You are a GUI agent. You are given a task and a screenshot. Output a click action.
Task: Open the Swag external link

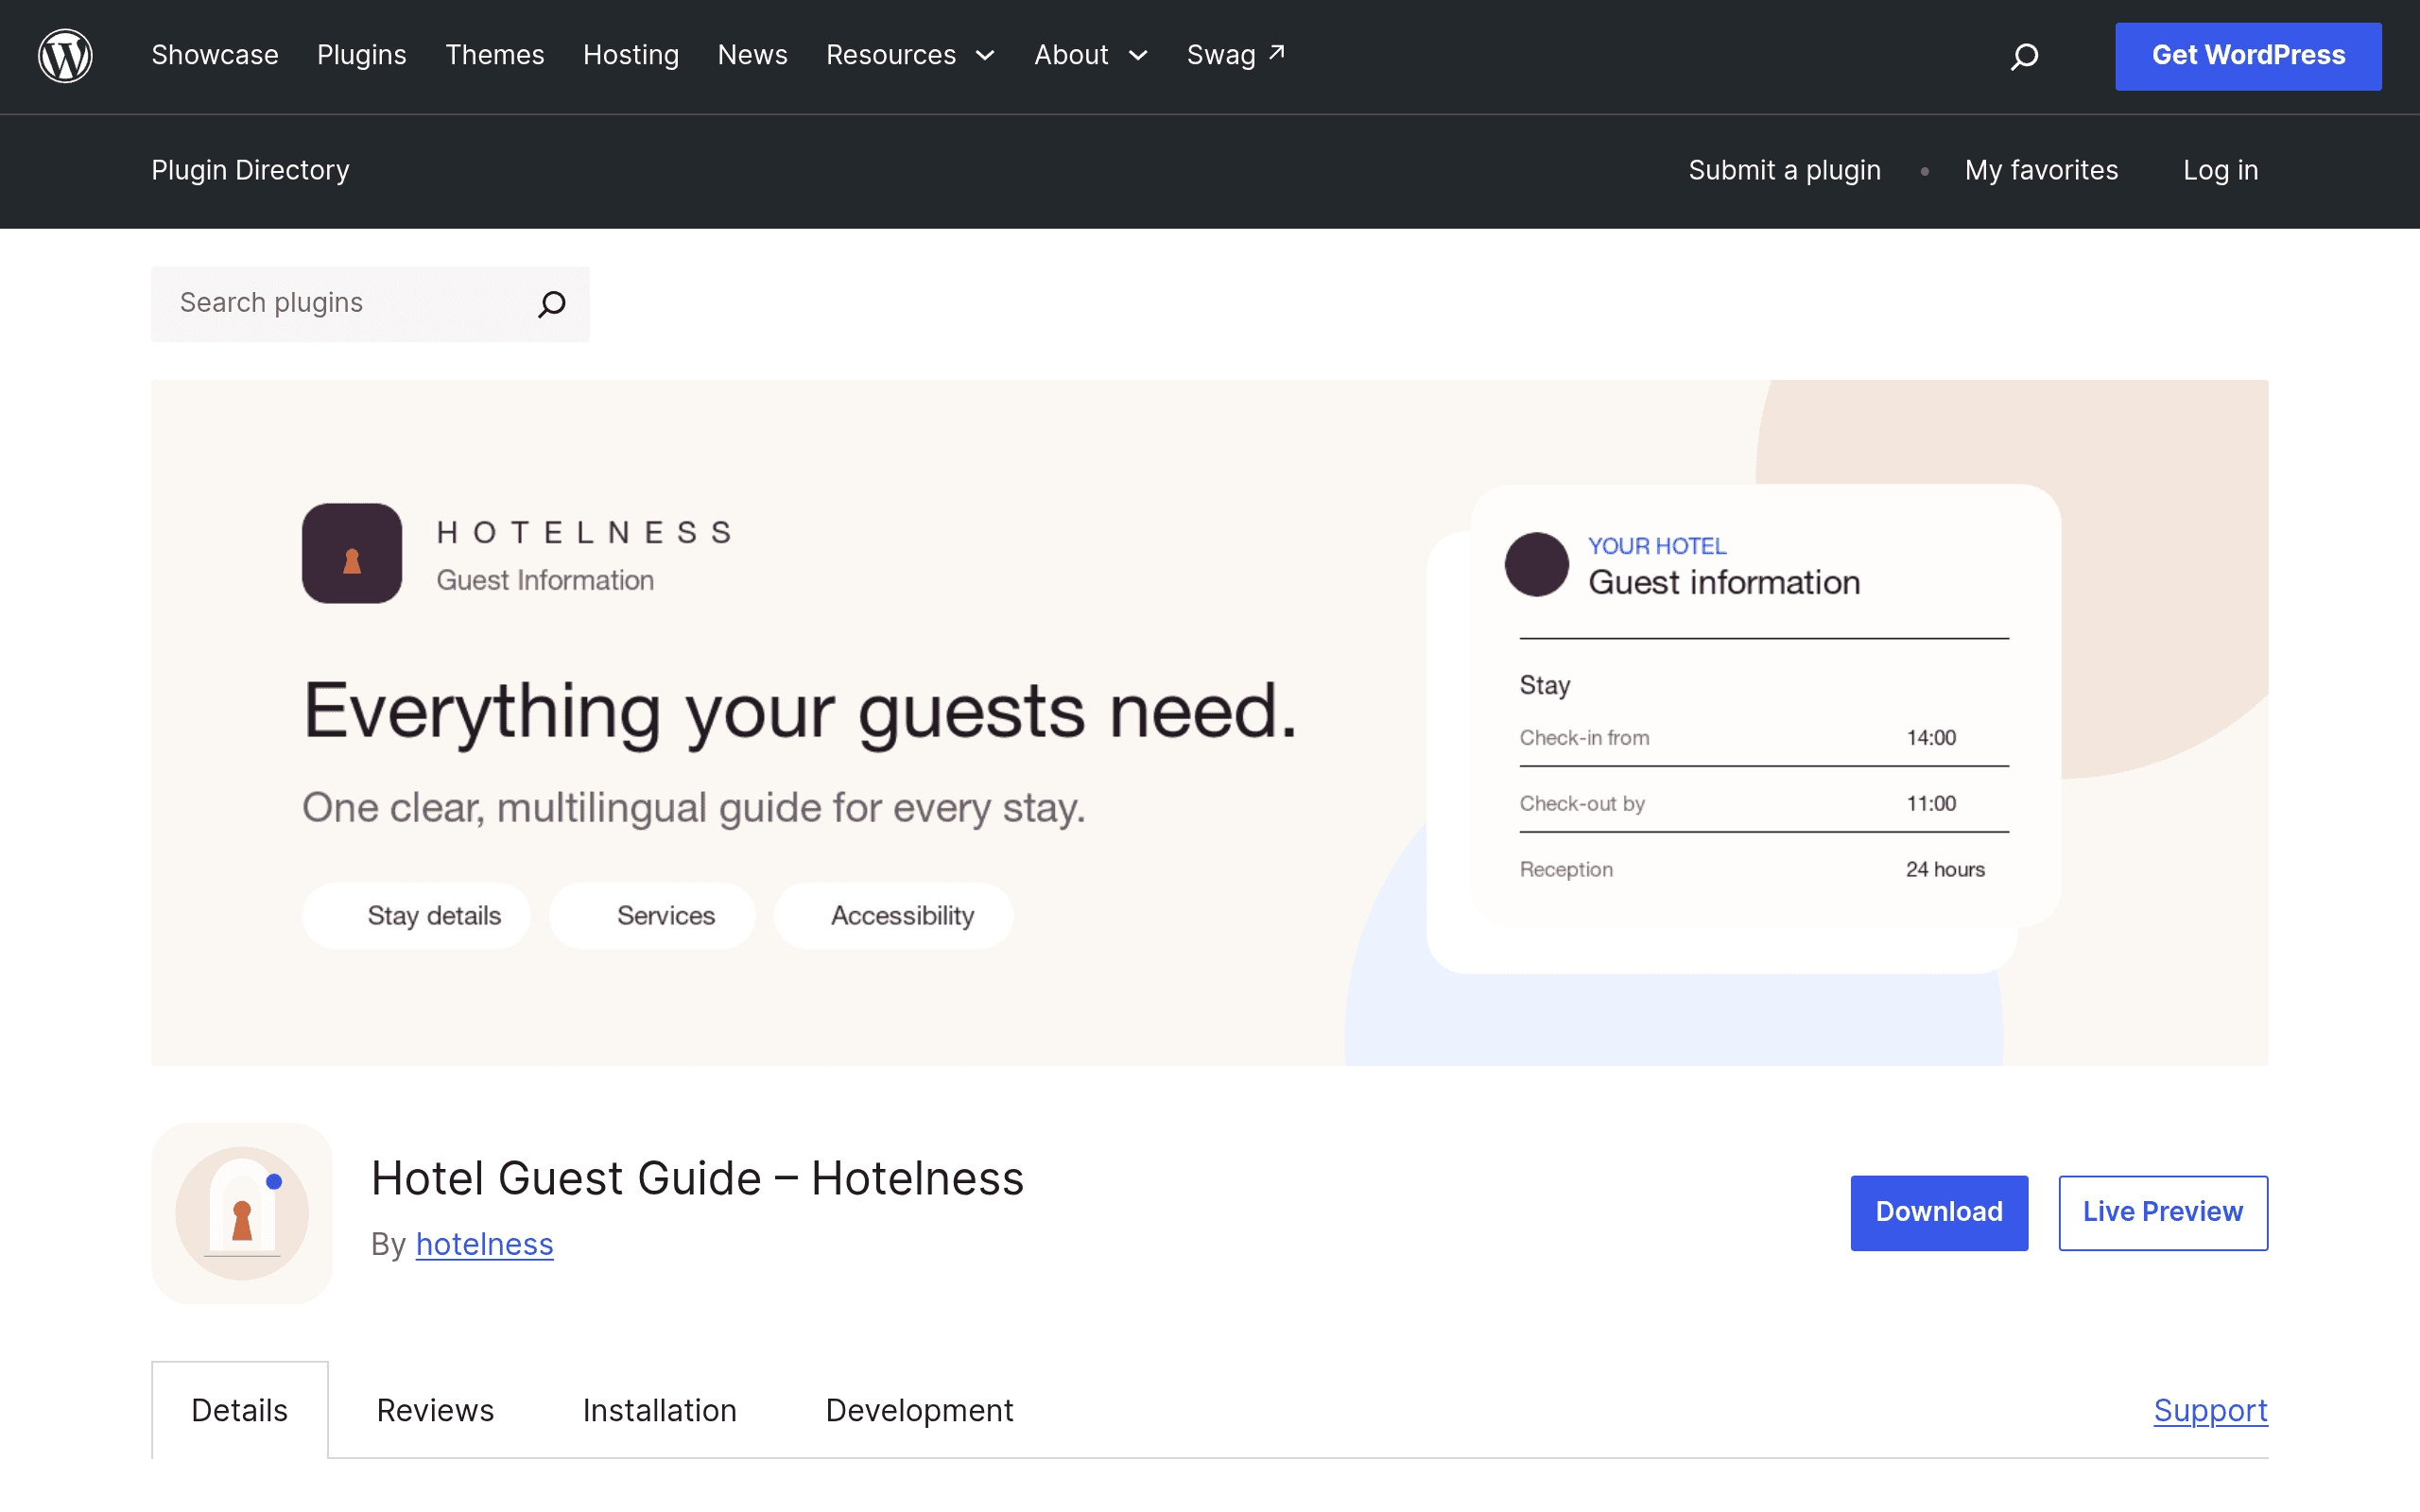point(1236,55)
